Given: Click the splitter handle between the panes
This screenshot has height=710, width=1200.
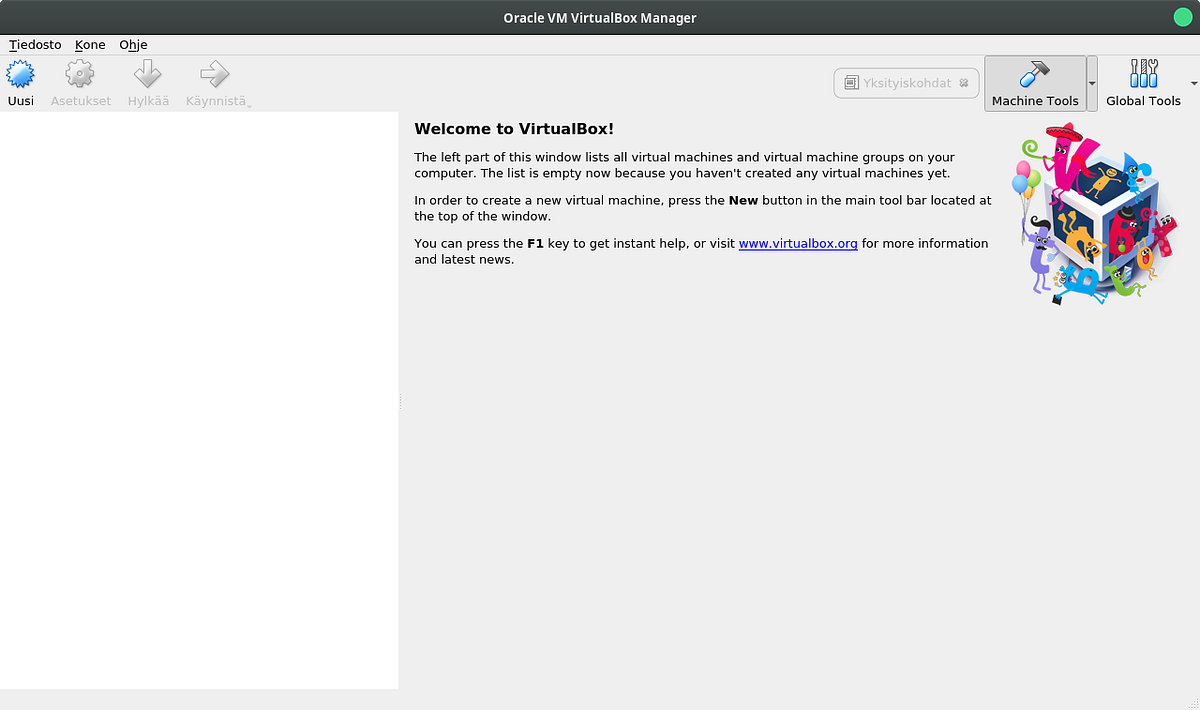Looking at the screenshot, I should [x=399, y=402].
